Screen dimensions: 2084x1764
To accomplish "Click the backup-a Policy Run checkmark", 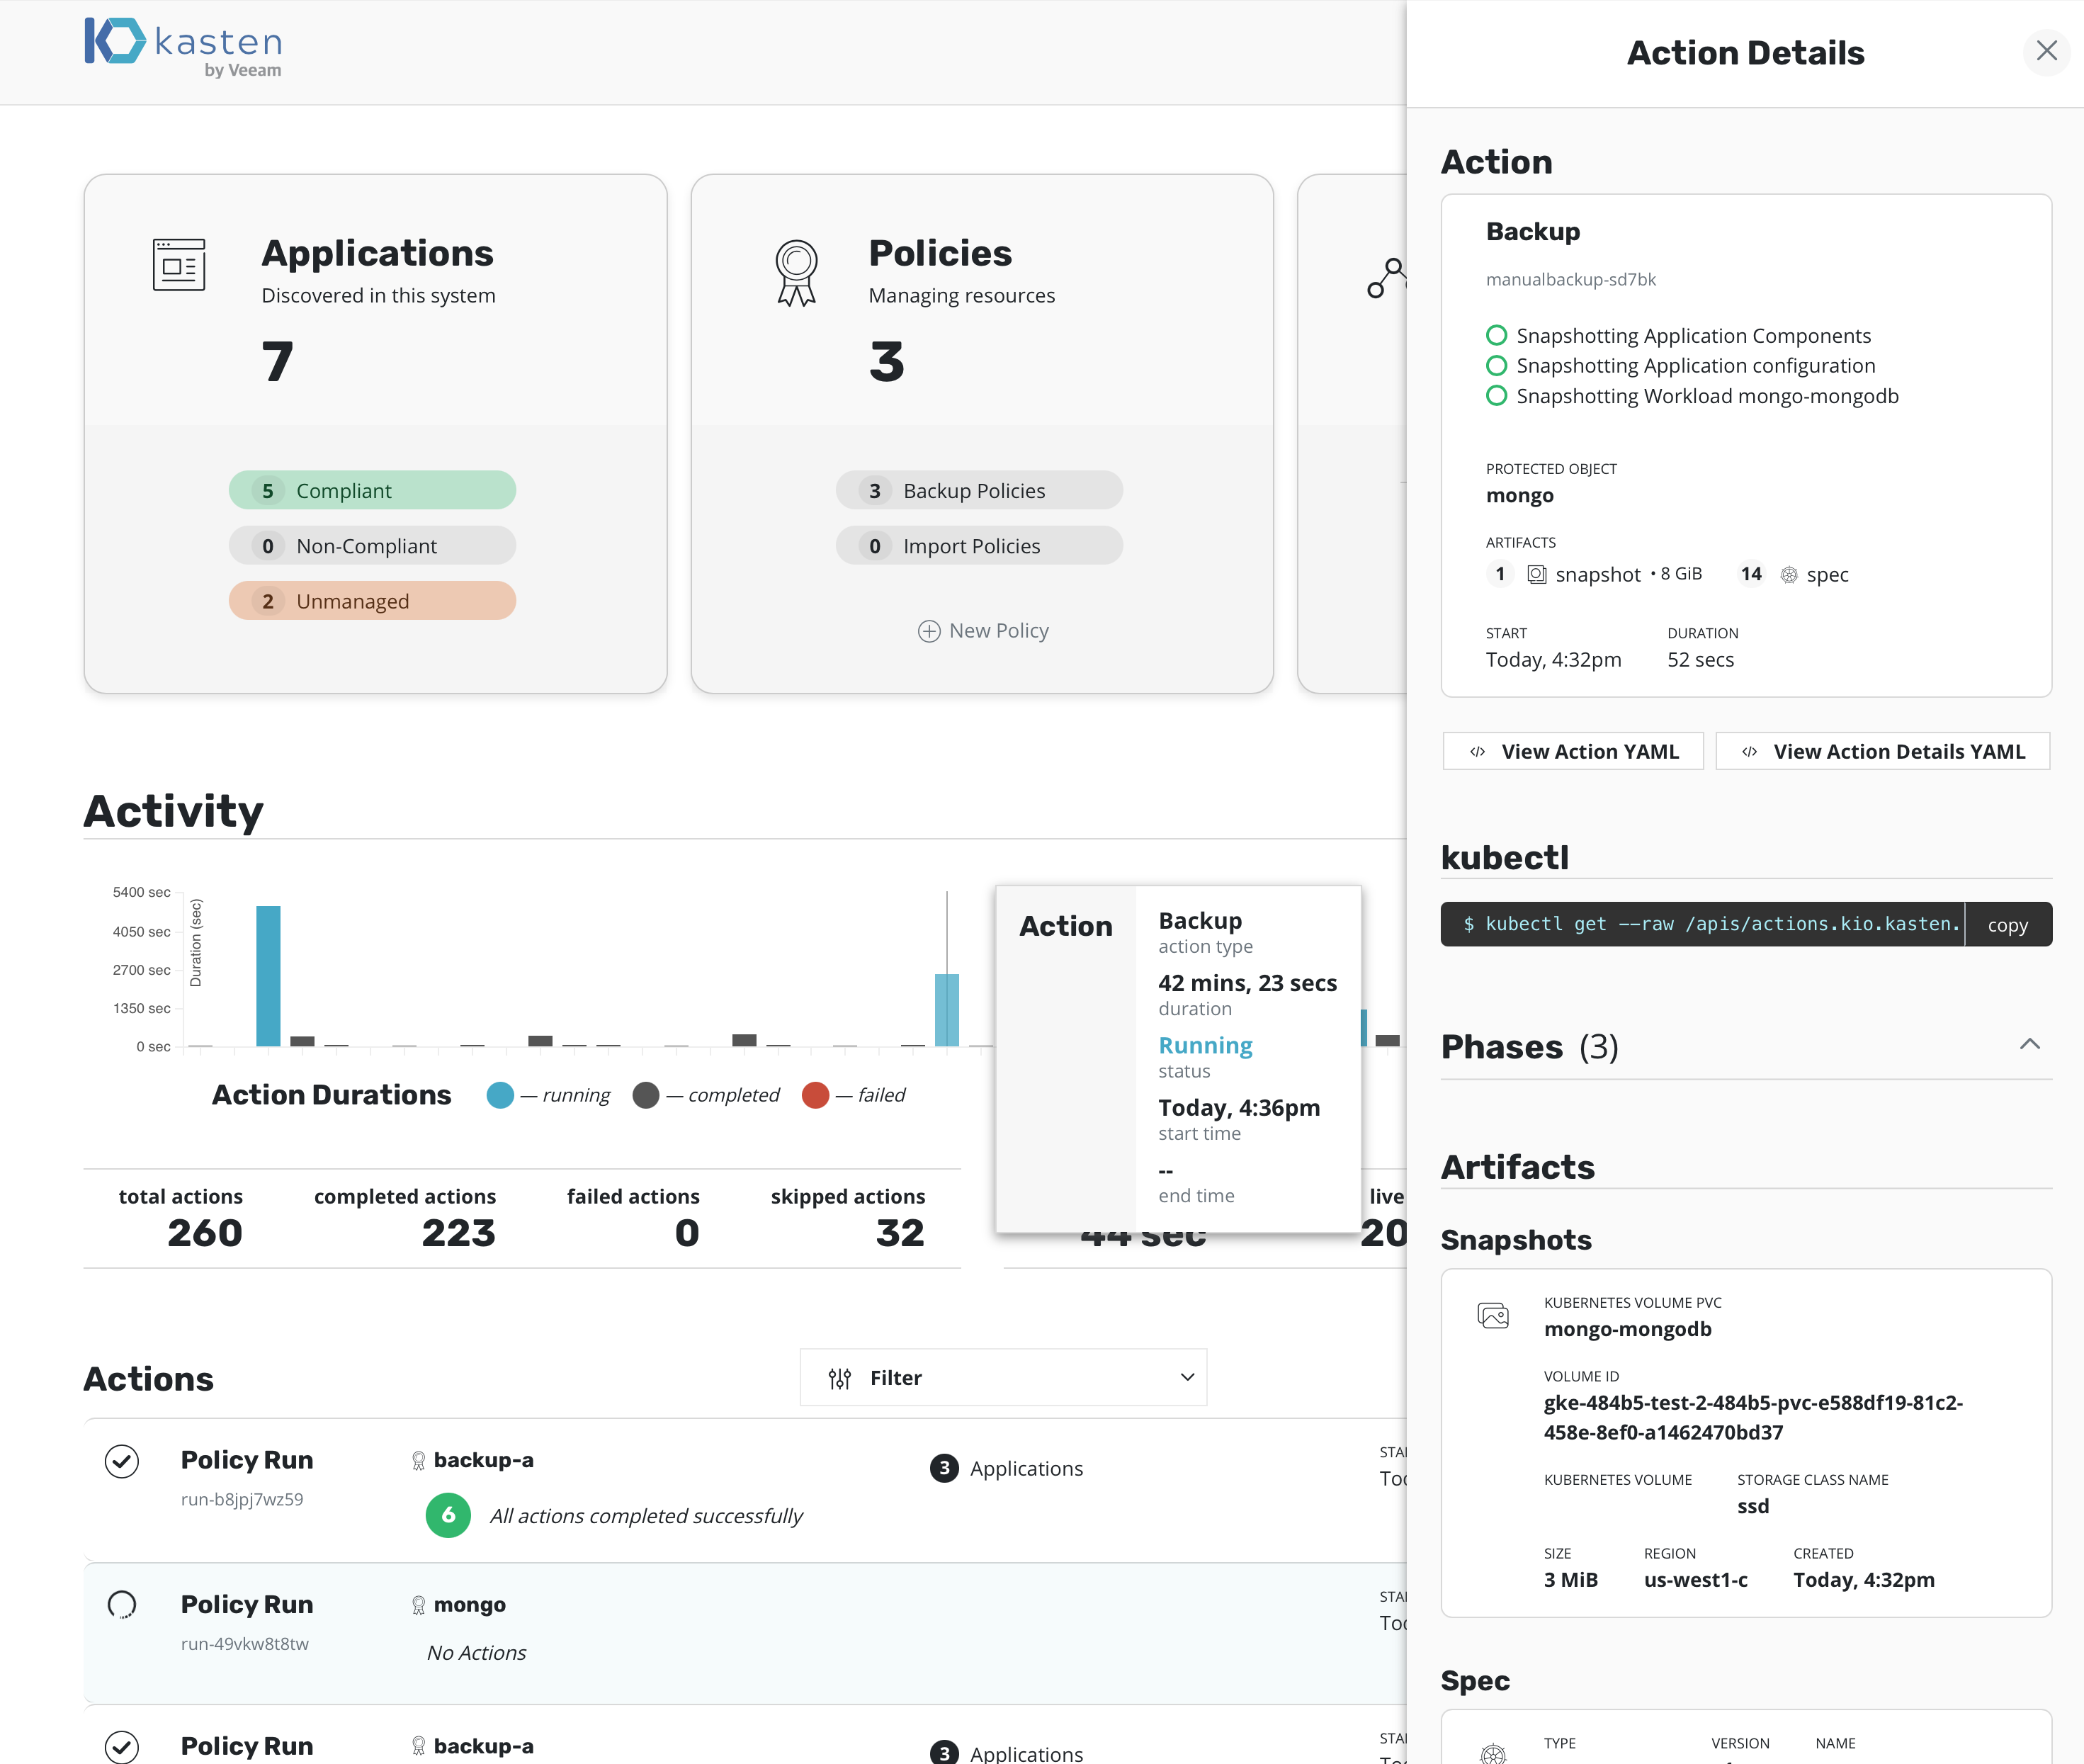I will click(x=122, y=1461).
